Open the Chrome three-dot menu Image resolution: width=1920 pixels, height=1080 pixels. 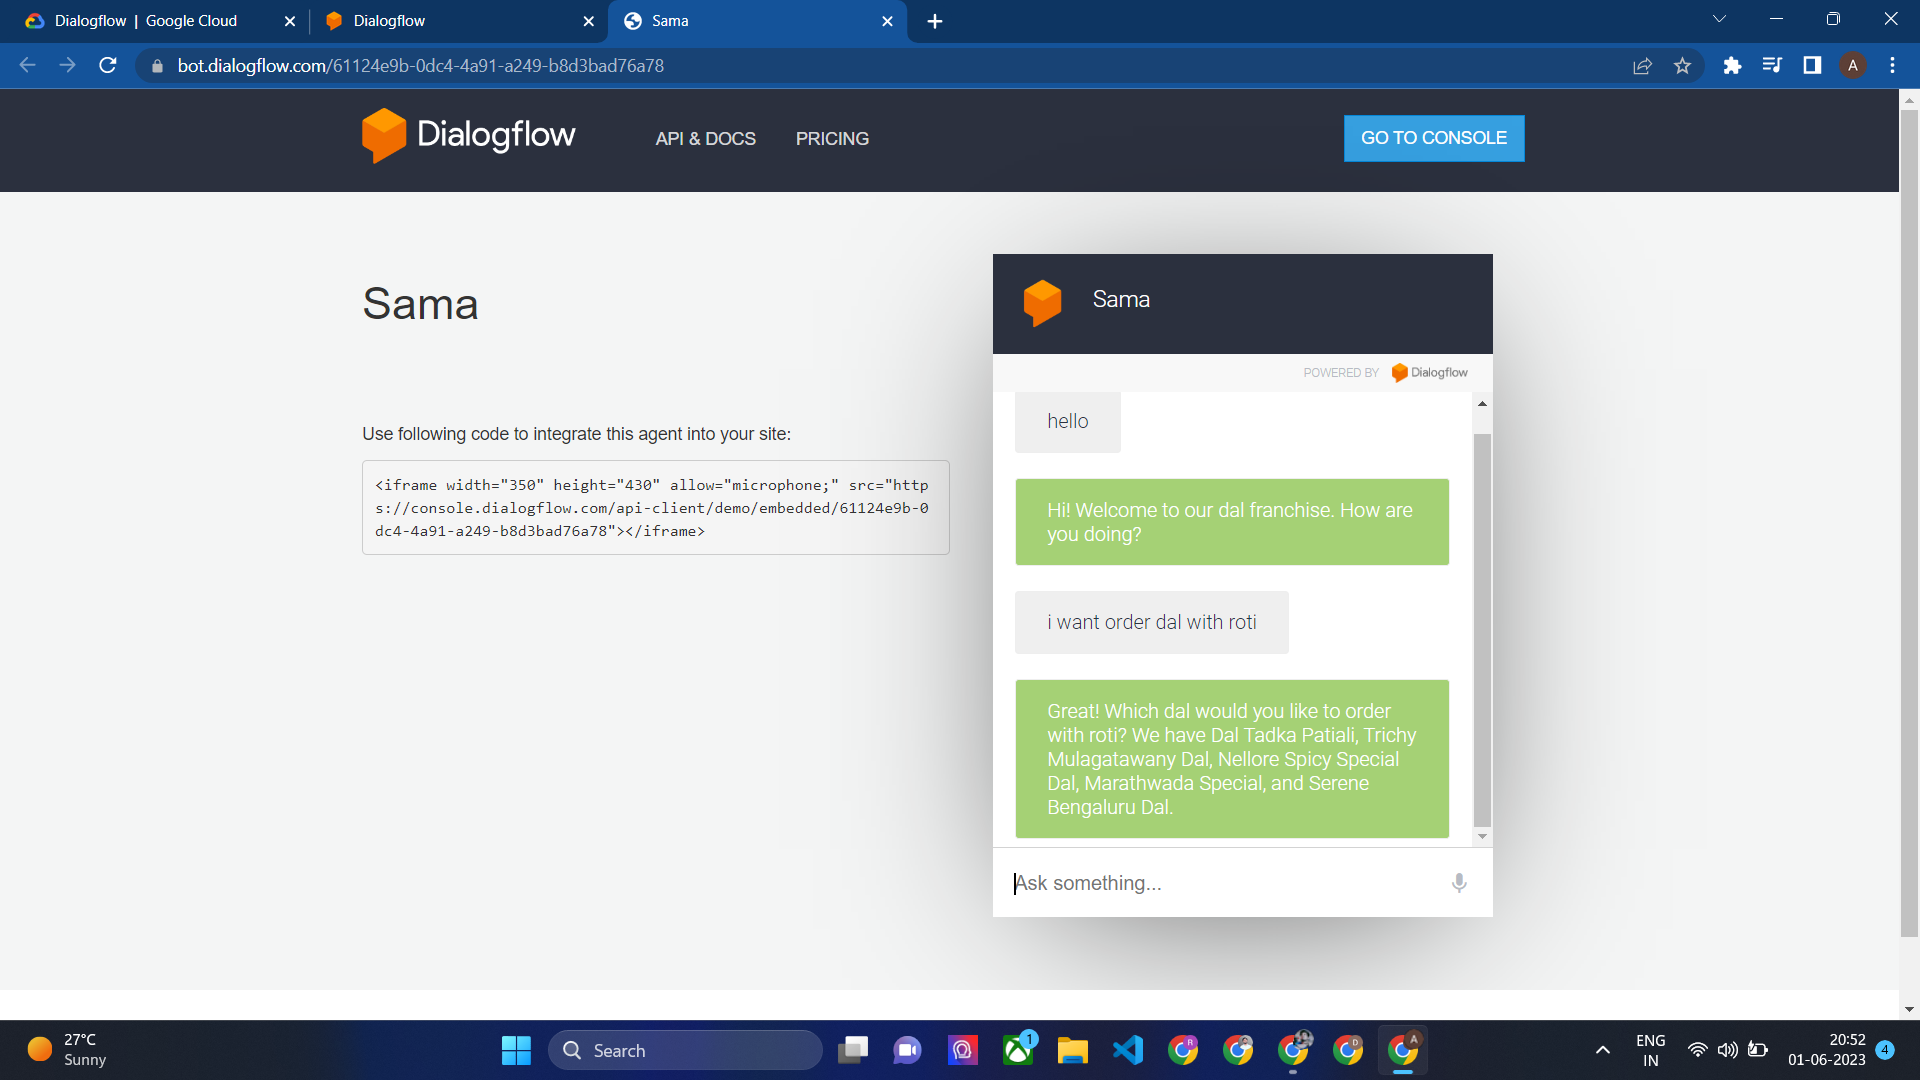[x=1892, y=66]
